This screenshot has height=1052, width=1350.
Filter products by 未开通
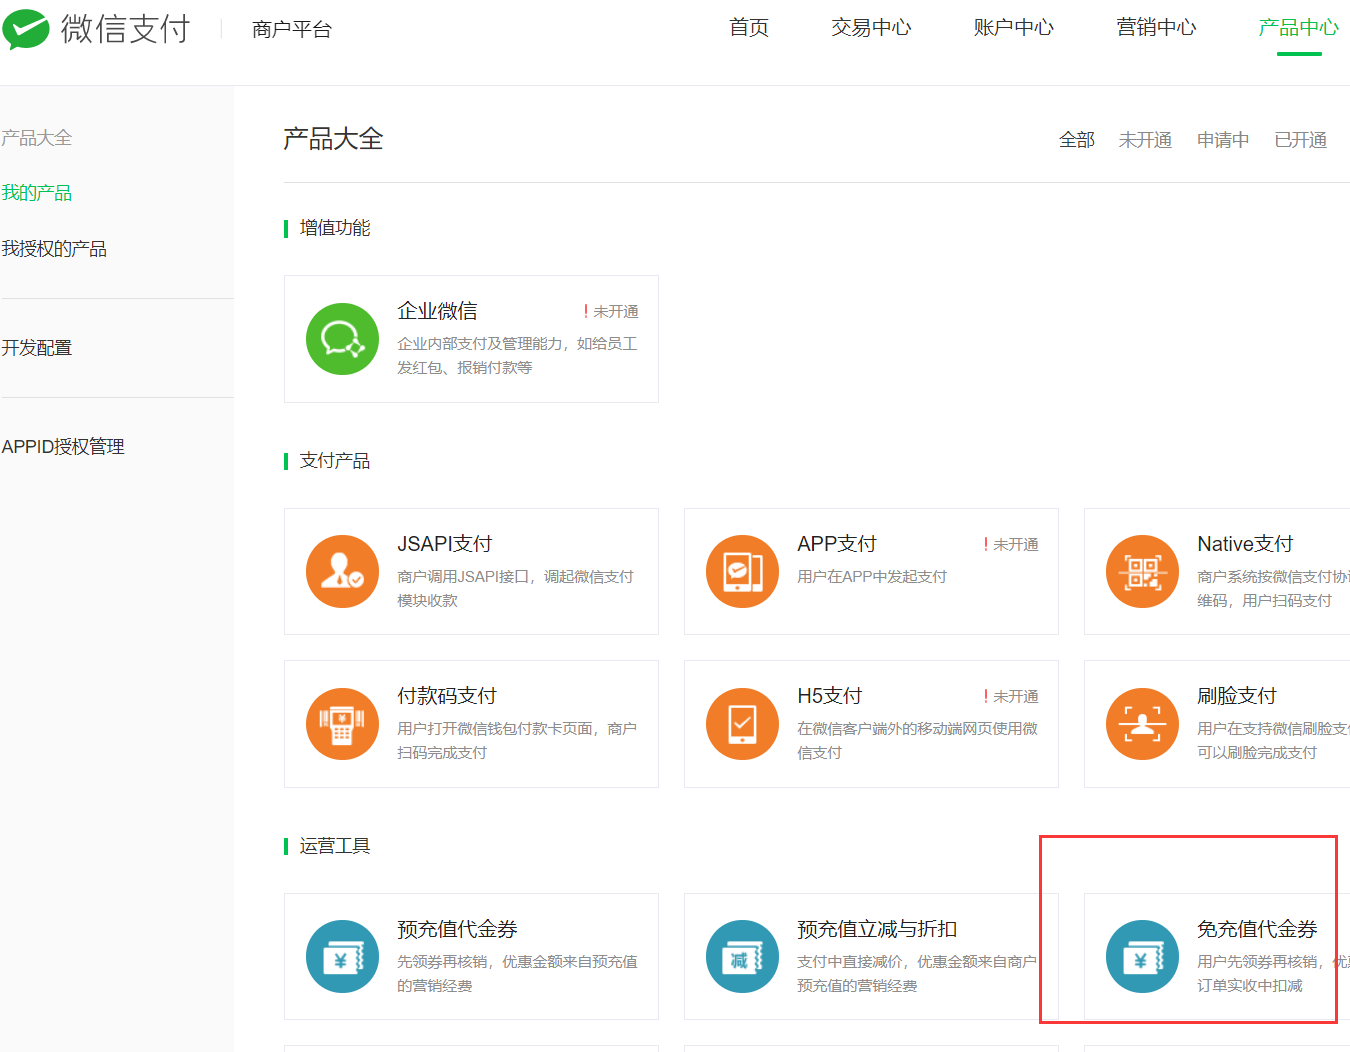coord(1145,140)
